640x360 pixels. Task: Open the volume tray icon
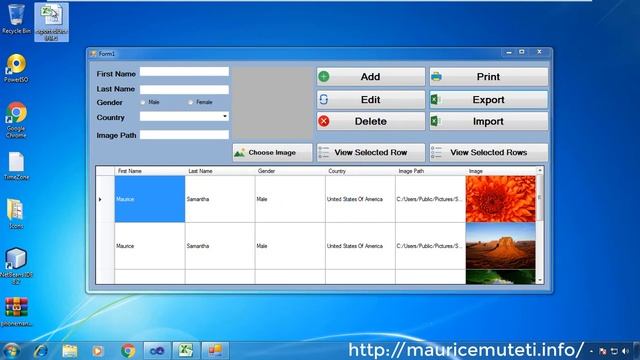625,351
